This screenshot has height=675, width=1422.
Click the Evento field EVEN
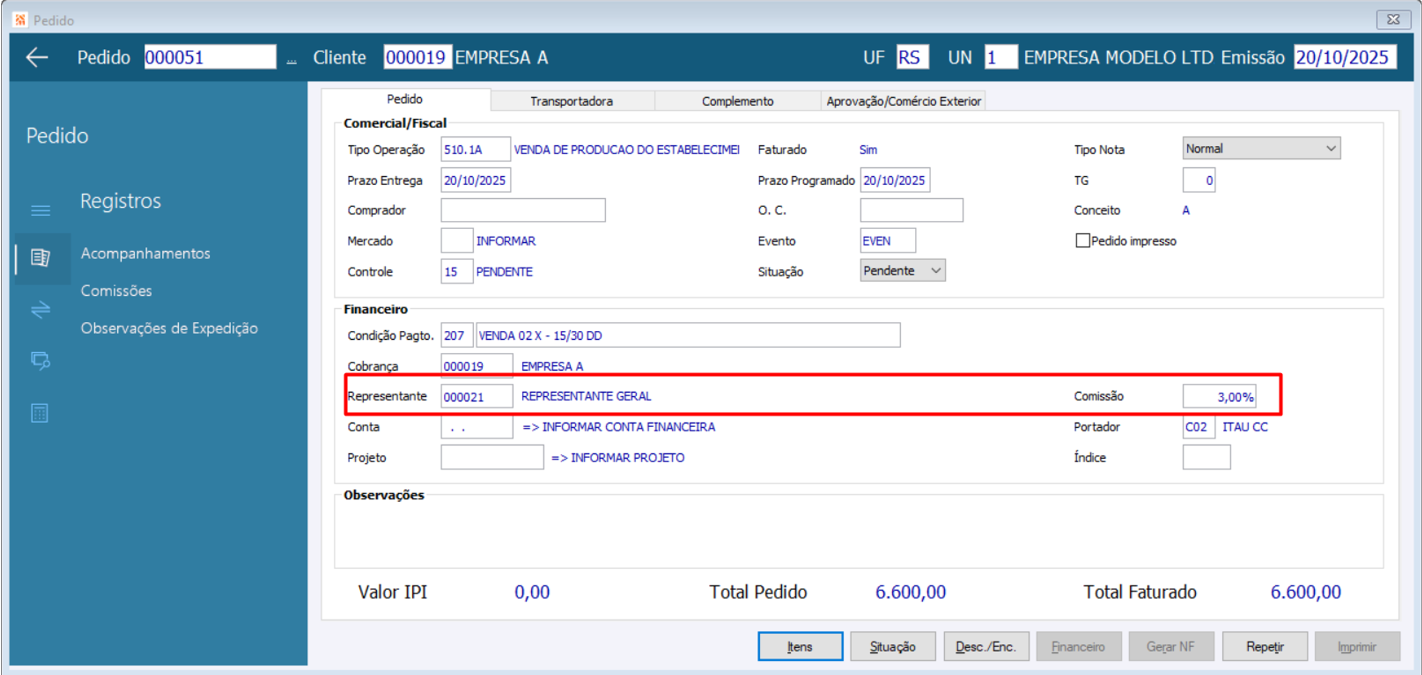(888, 241)
